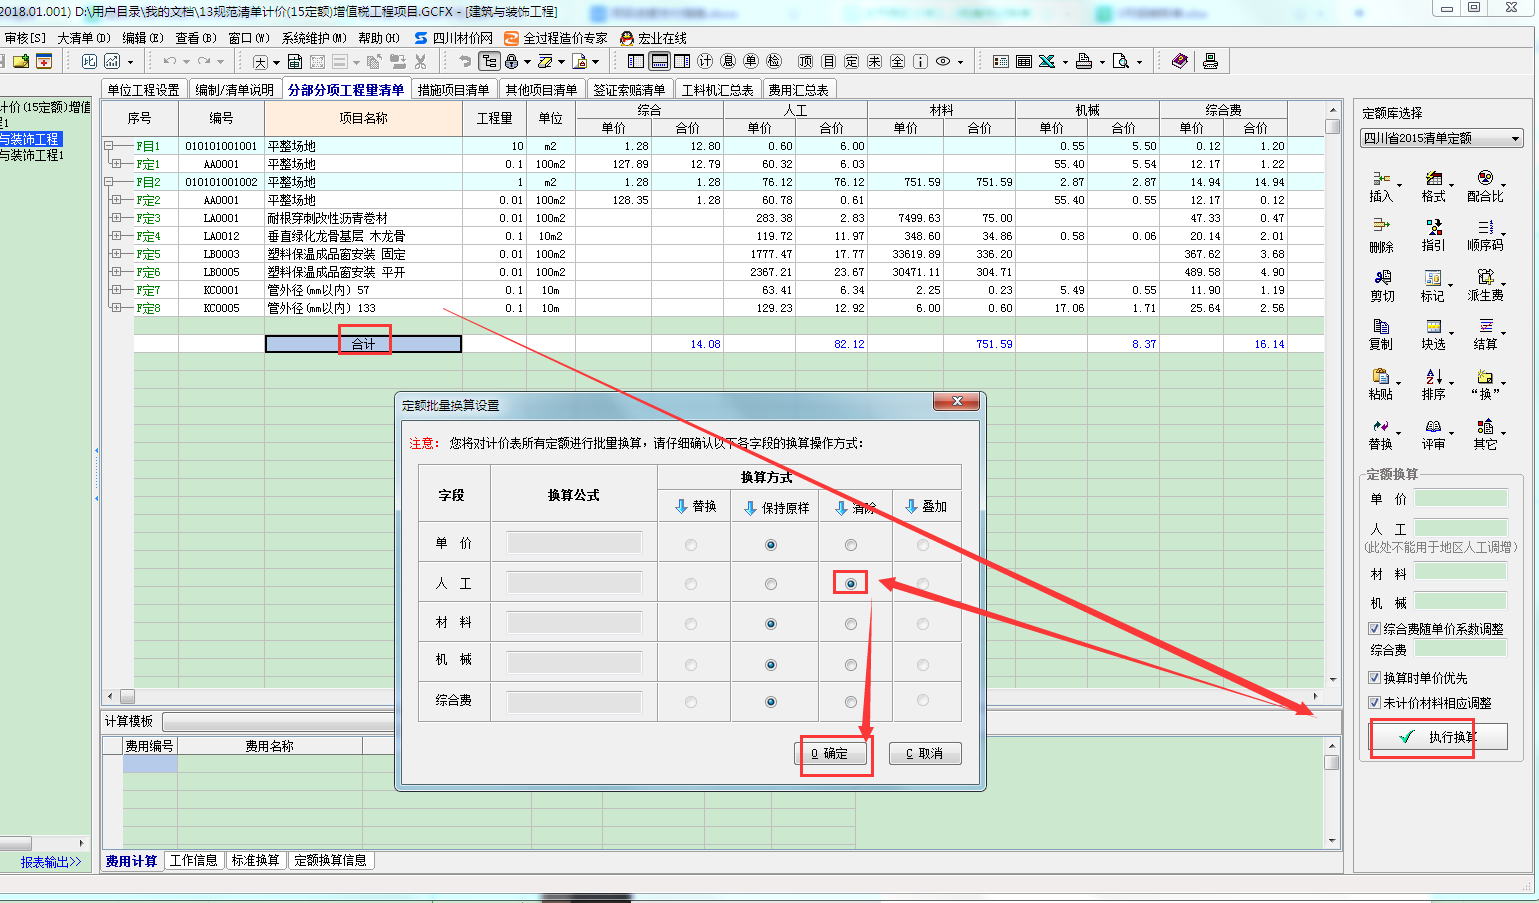This screenshot has width=1539, height=903.
Task: Toggle 换算时单价优先 checkbox
Action: click(1374, 678)
